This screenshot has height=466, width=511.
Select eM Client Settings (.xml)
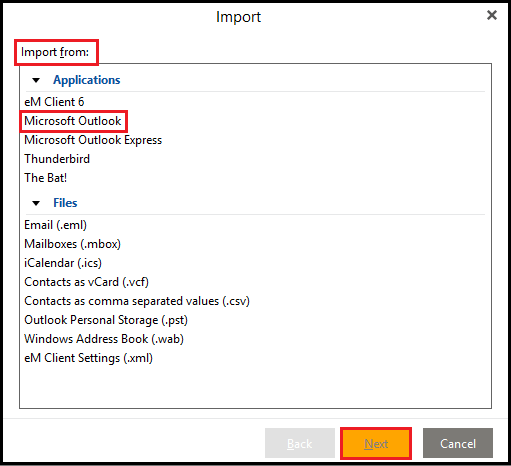(89, 358)
